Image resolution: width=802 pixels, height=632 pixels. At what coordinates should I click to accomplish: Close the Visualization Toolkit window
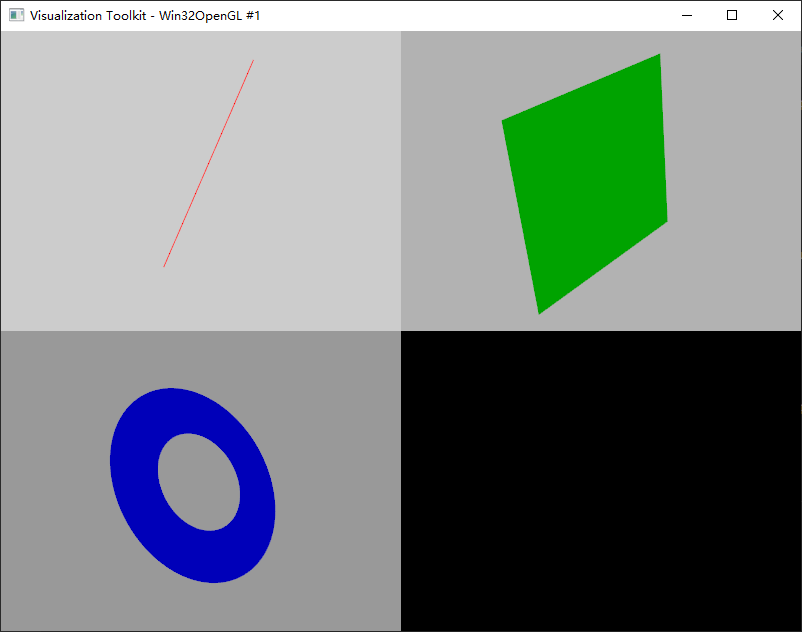[x=777, y=15]
